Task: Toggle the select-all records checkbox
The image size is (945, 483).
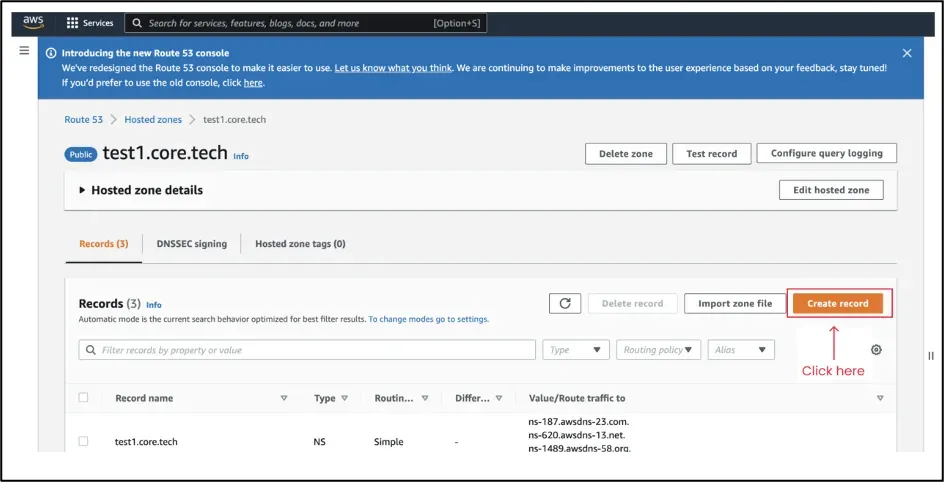Action: (83, 397)
